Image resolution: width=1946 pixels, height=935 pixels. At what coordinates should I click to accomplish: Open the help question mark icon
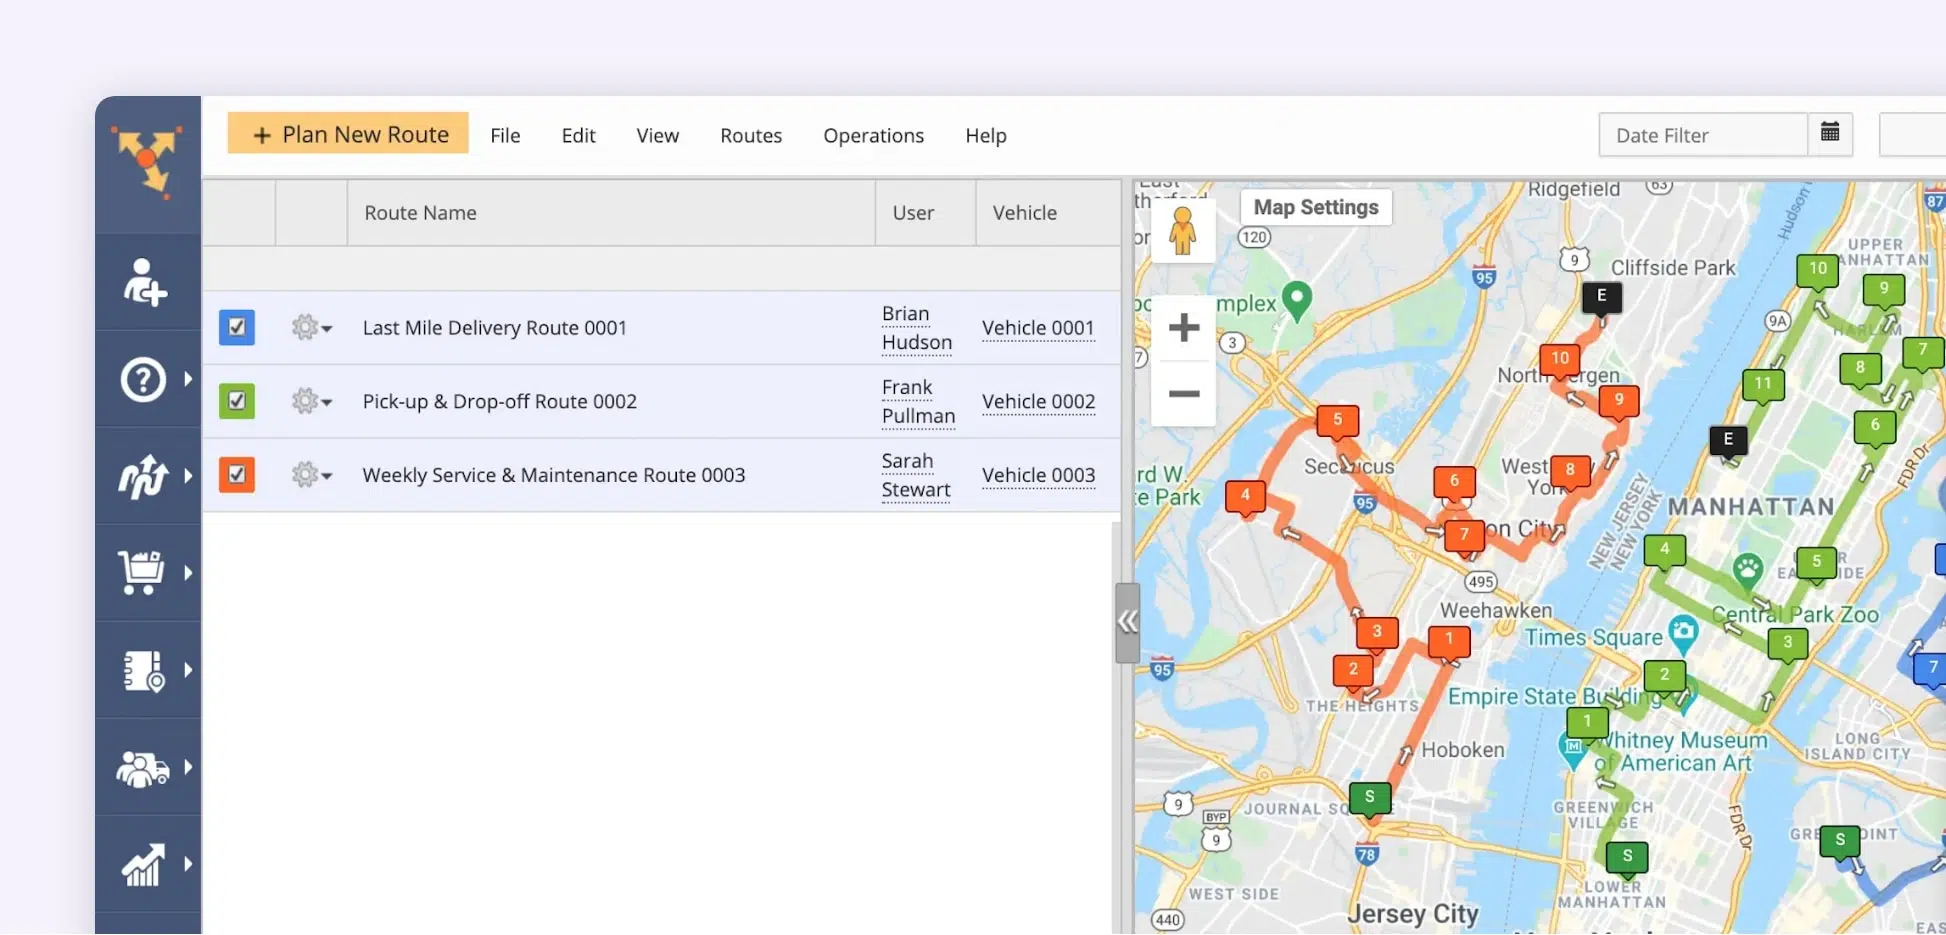[143, 380]
